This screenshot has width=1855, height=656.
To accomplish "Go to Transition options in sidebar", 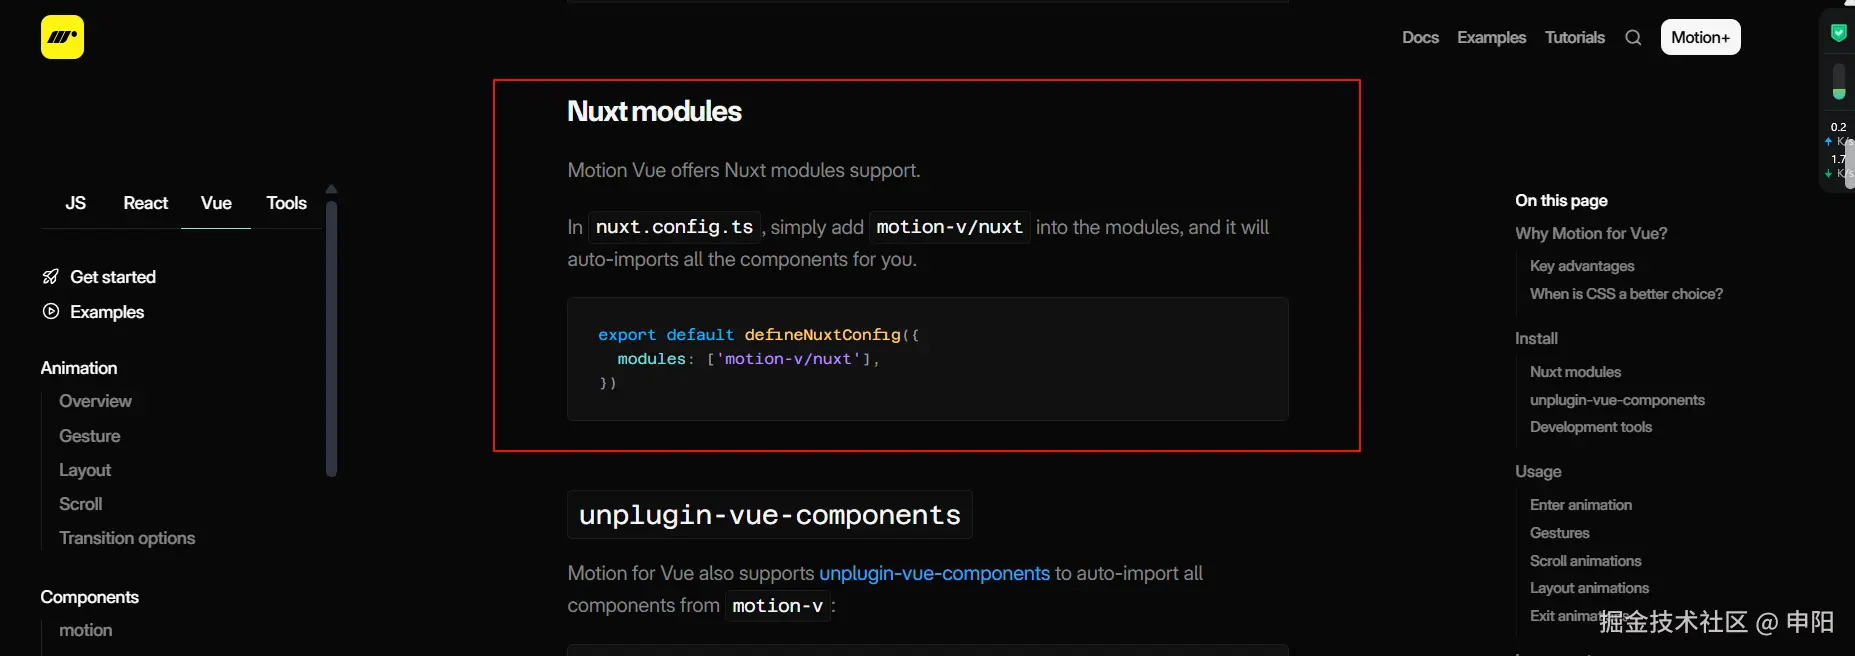I will [x=127, y=538].
